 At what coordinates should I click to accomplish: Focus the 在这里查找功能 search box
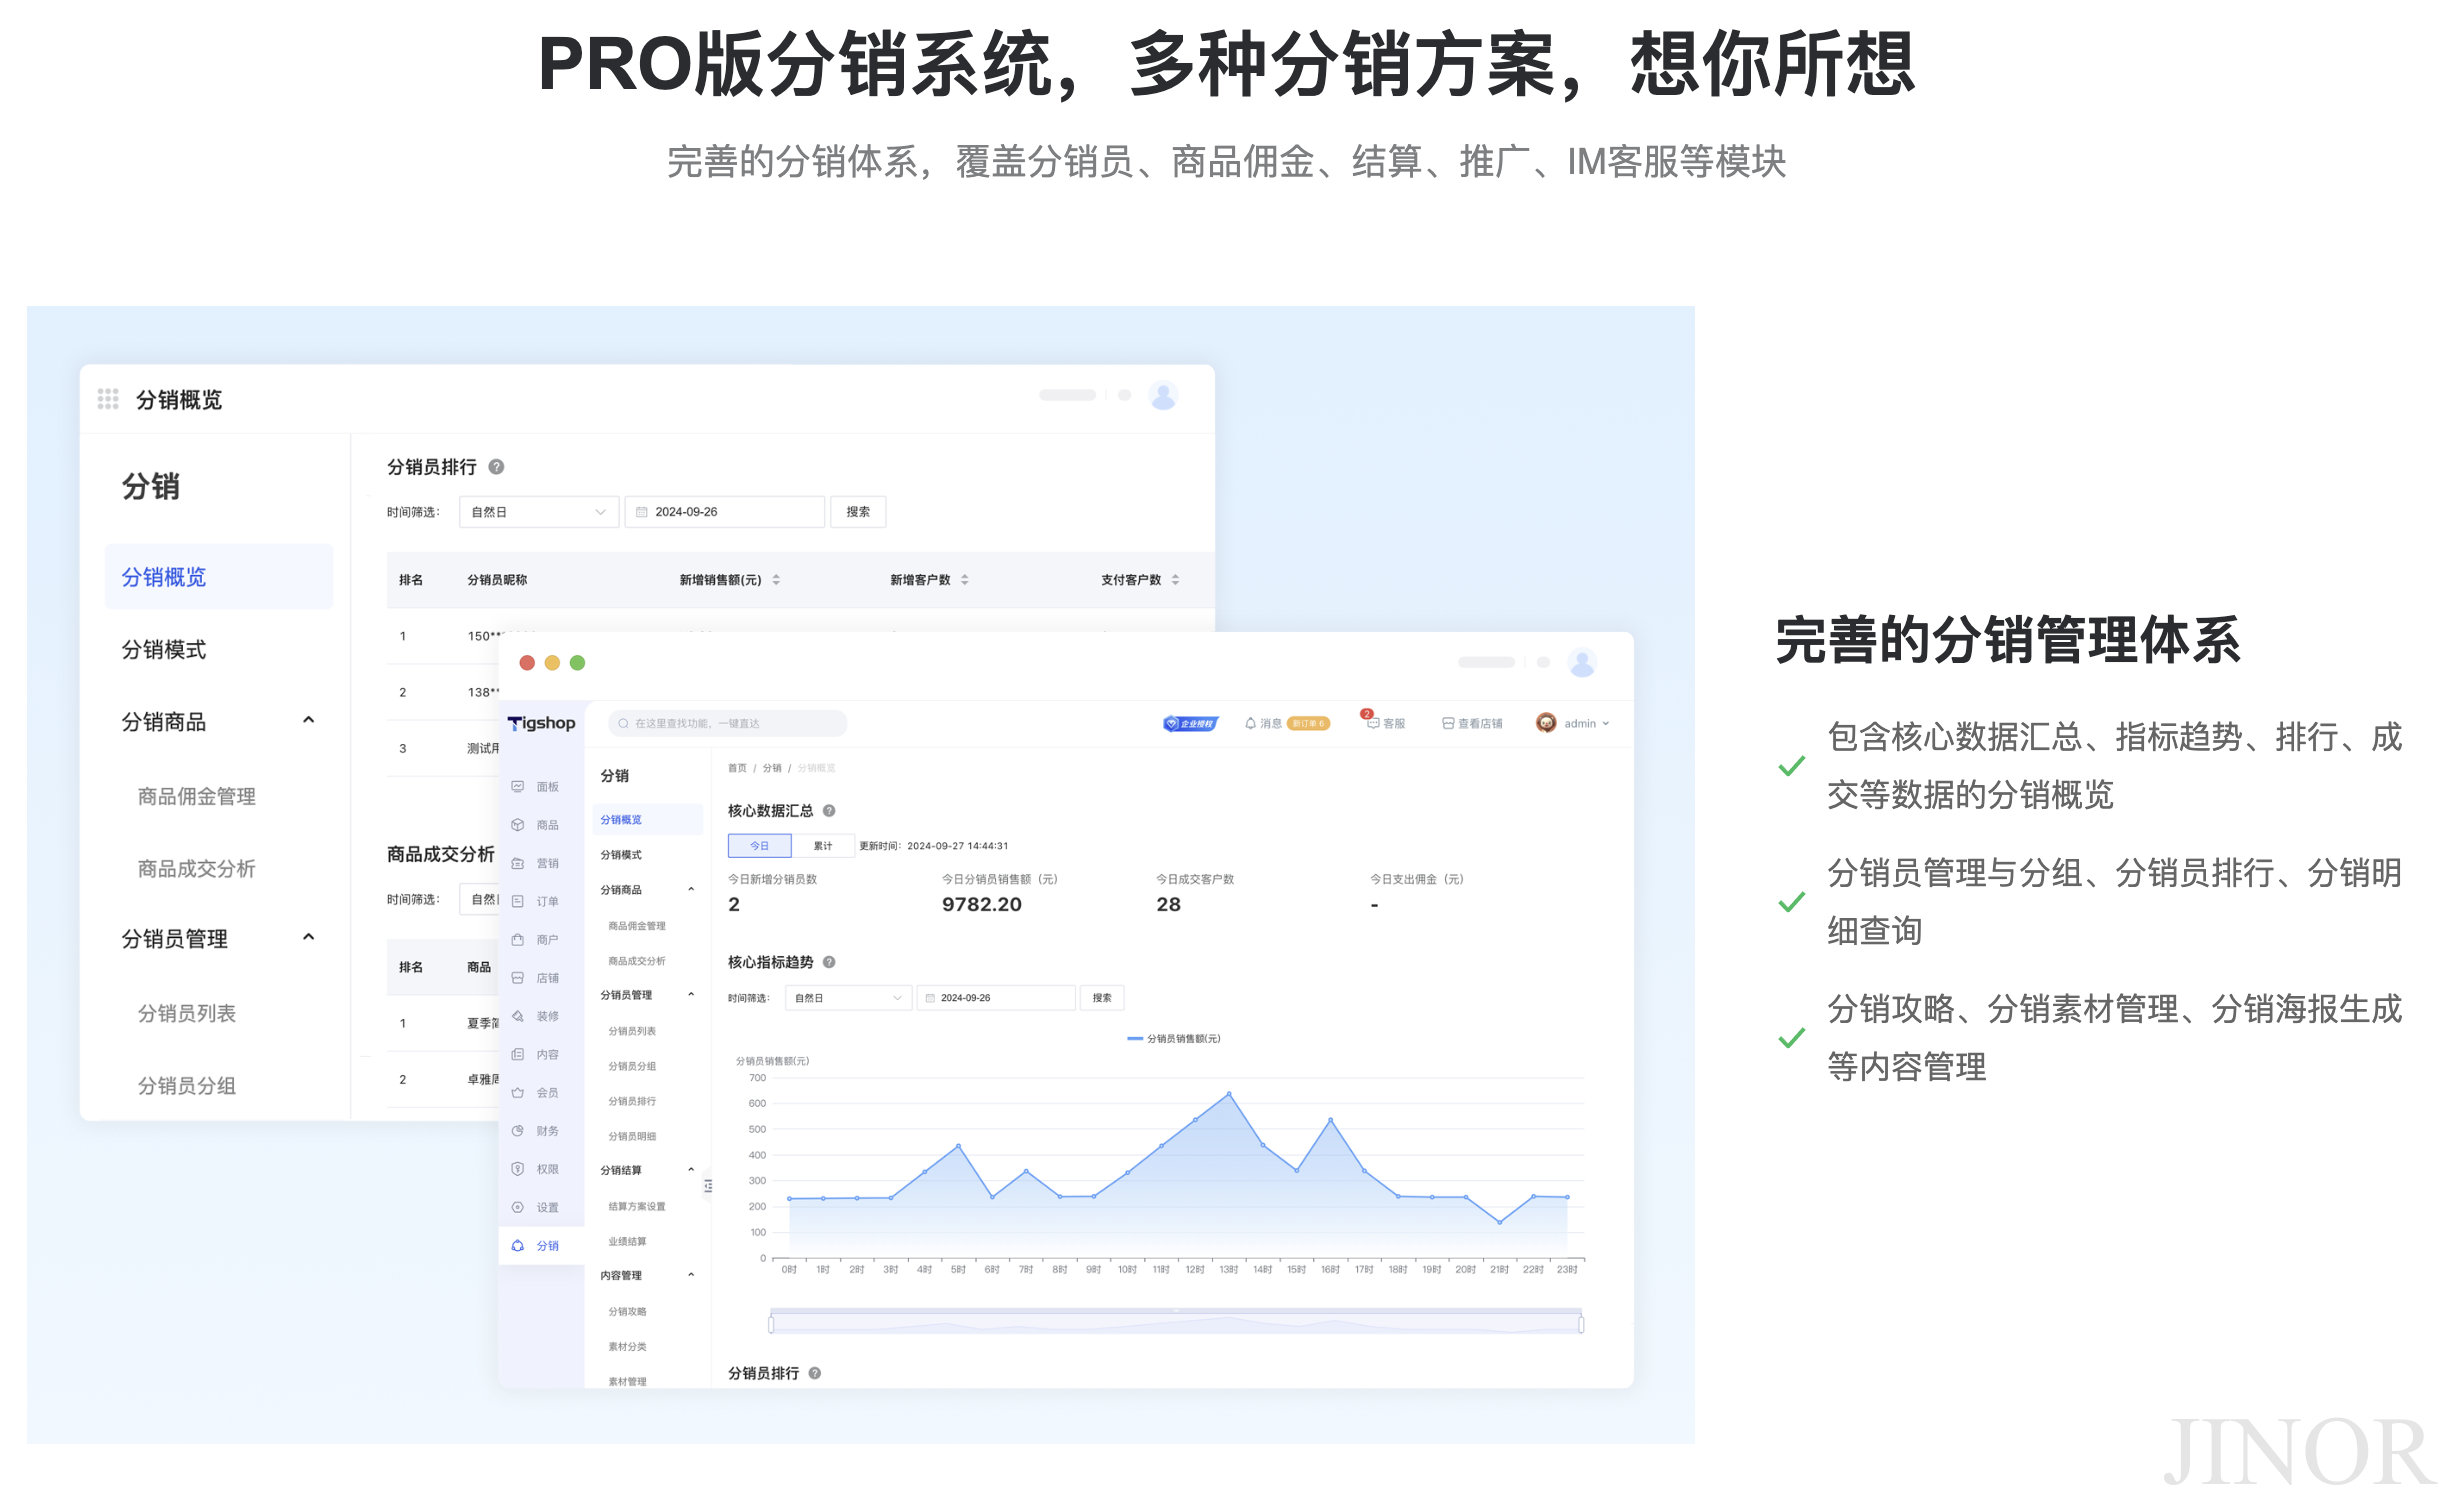pyautogui.click(x=728, y=723)
